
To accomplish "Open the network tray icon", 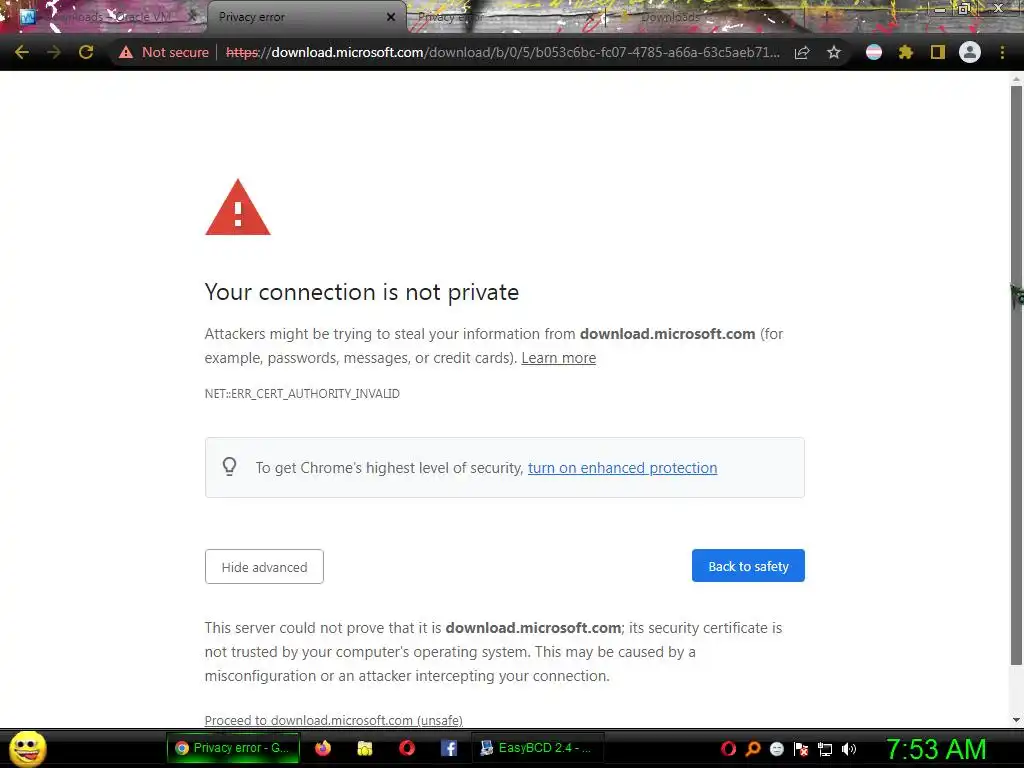I will (825, 750).
